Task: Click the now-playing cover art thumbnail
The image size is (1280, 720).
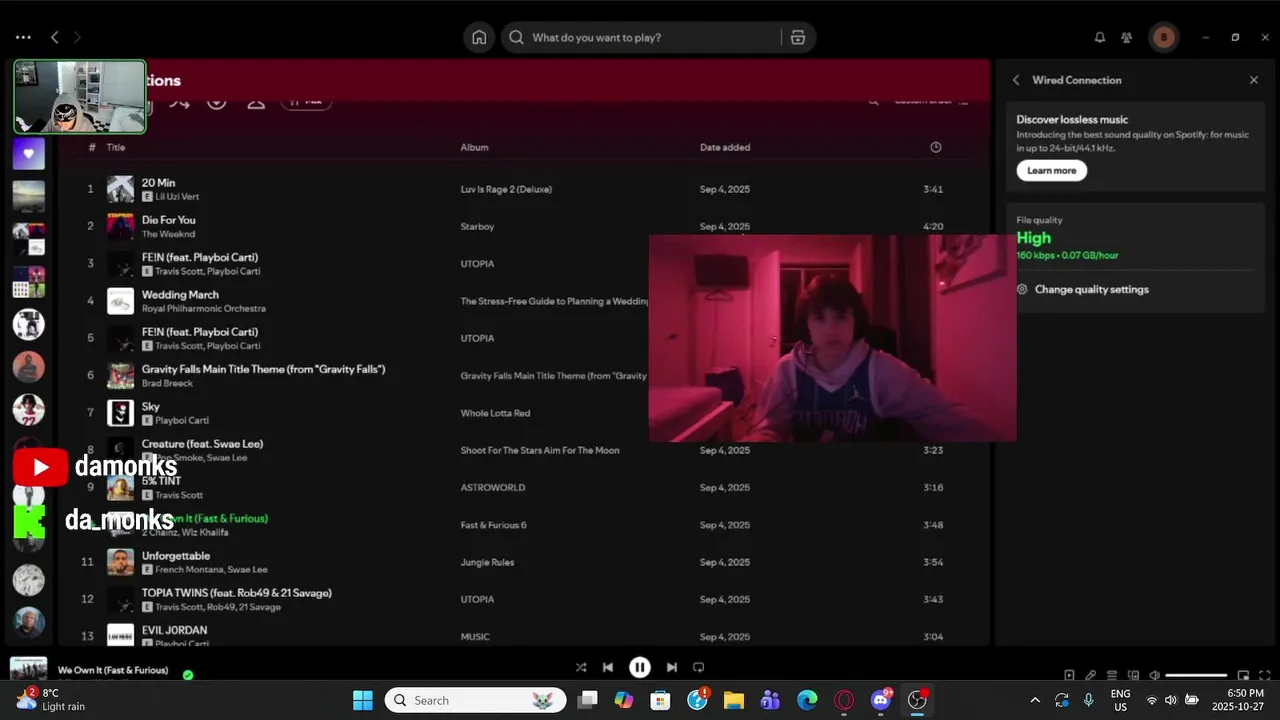Action: 28,668
